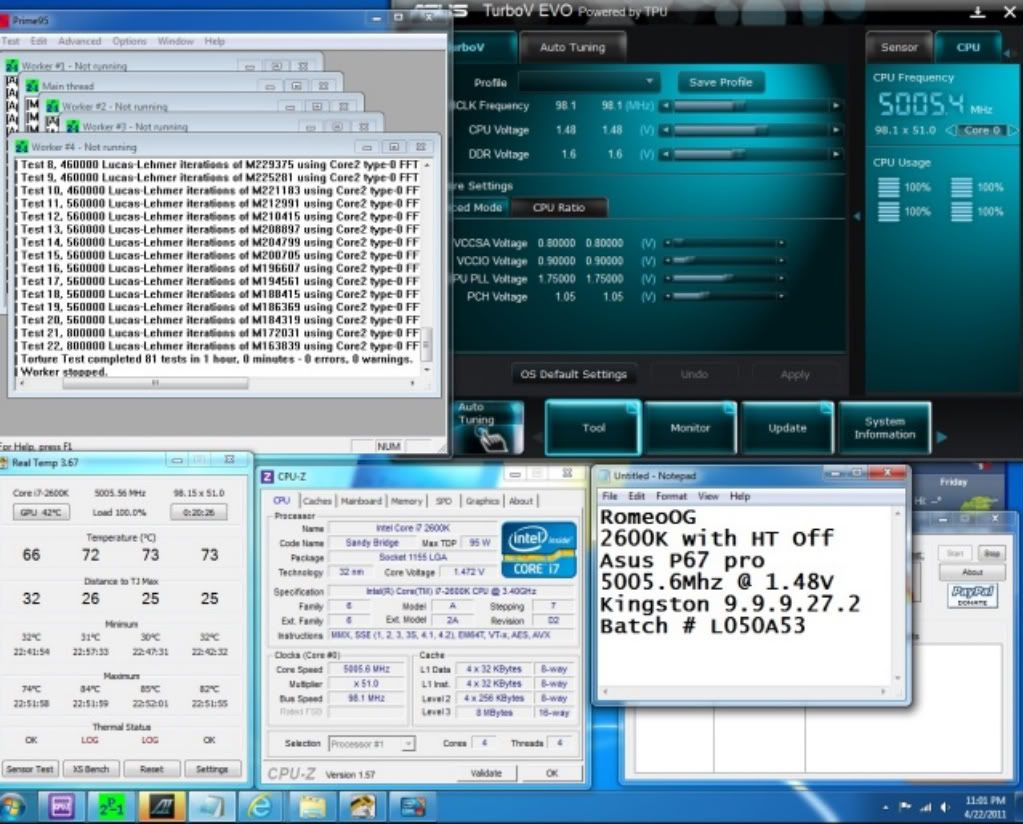1023x824 pixels.
Task: Launch Internet Explorer from the taskbar
Action: (260, 808)
